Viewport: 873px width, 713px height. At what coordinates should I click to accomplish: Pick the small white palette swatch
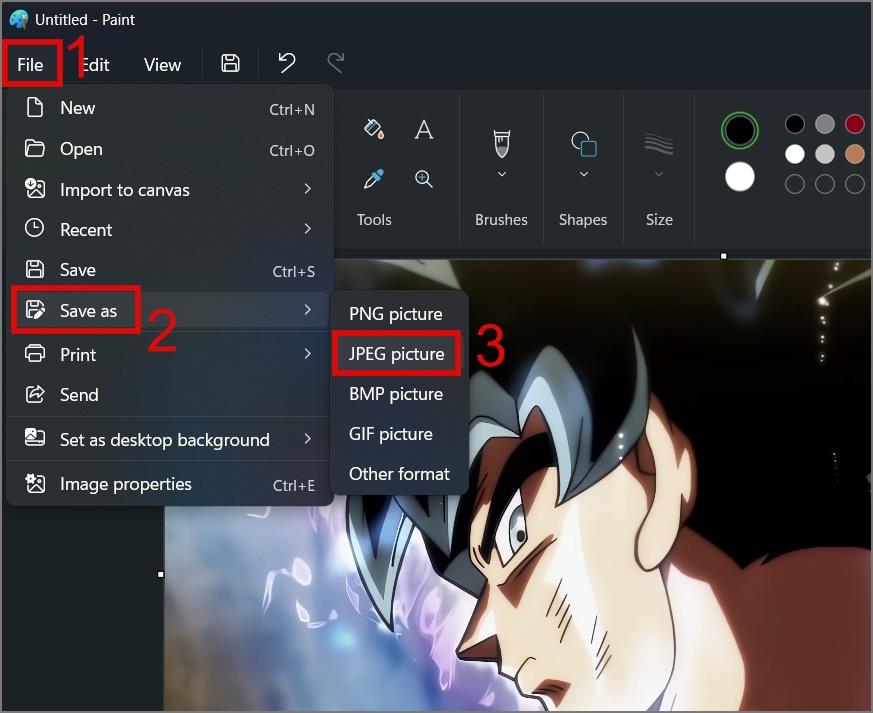tap(794, 154)
